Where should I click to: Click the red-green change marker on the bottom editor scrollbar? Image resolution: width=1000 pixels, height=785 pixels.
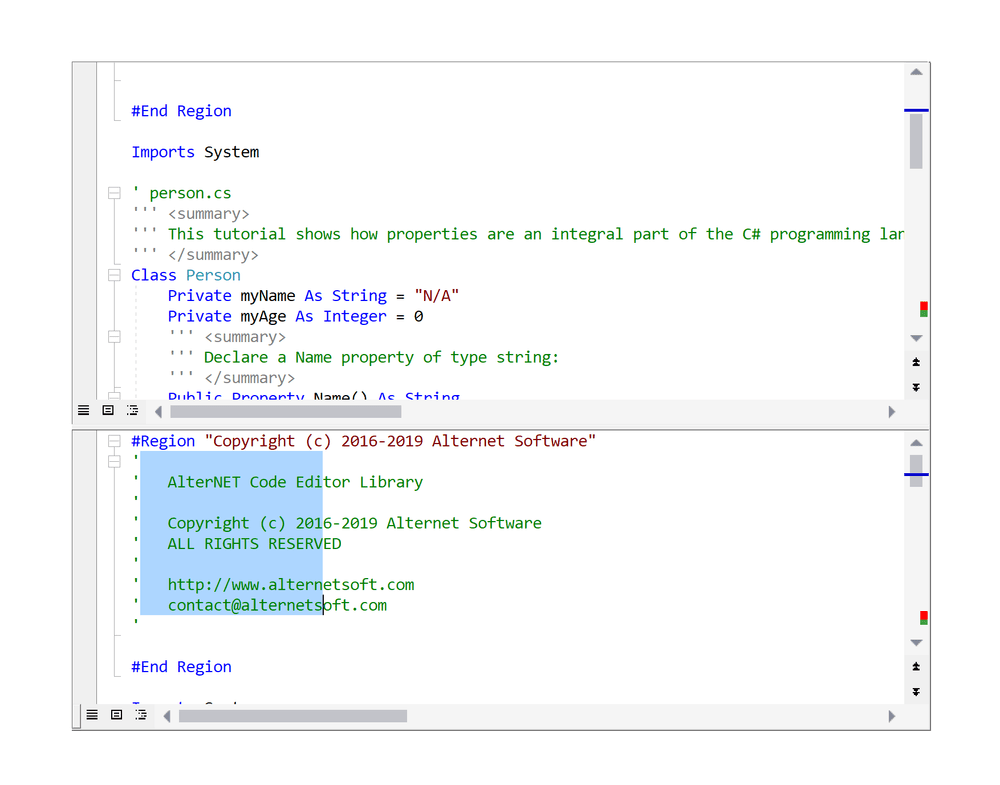coord(923,617)
